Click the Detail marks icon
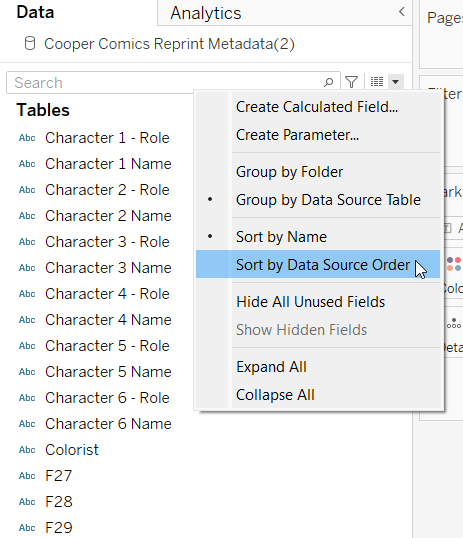This screenshot has width=463, height=538. 454,324
